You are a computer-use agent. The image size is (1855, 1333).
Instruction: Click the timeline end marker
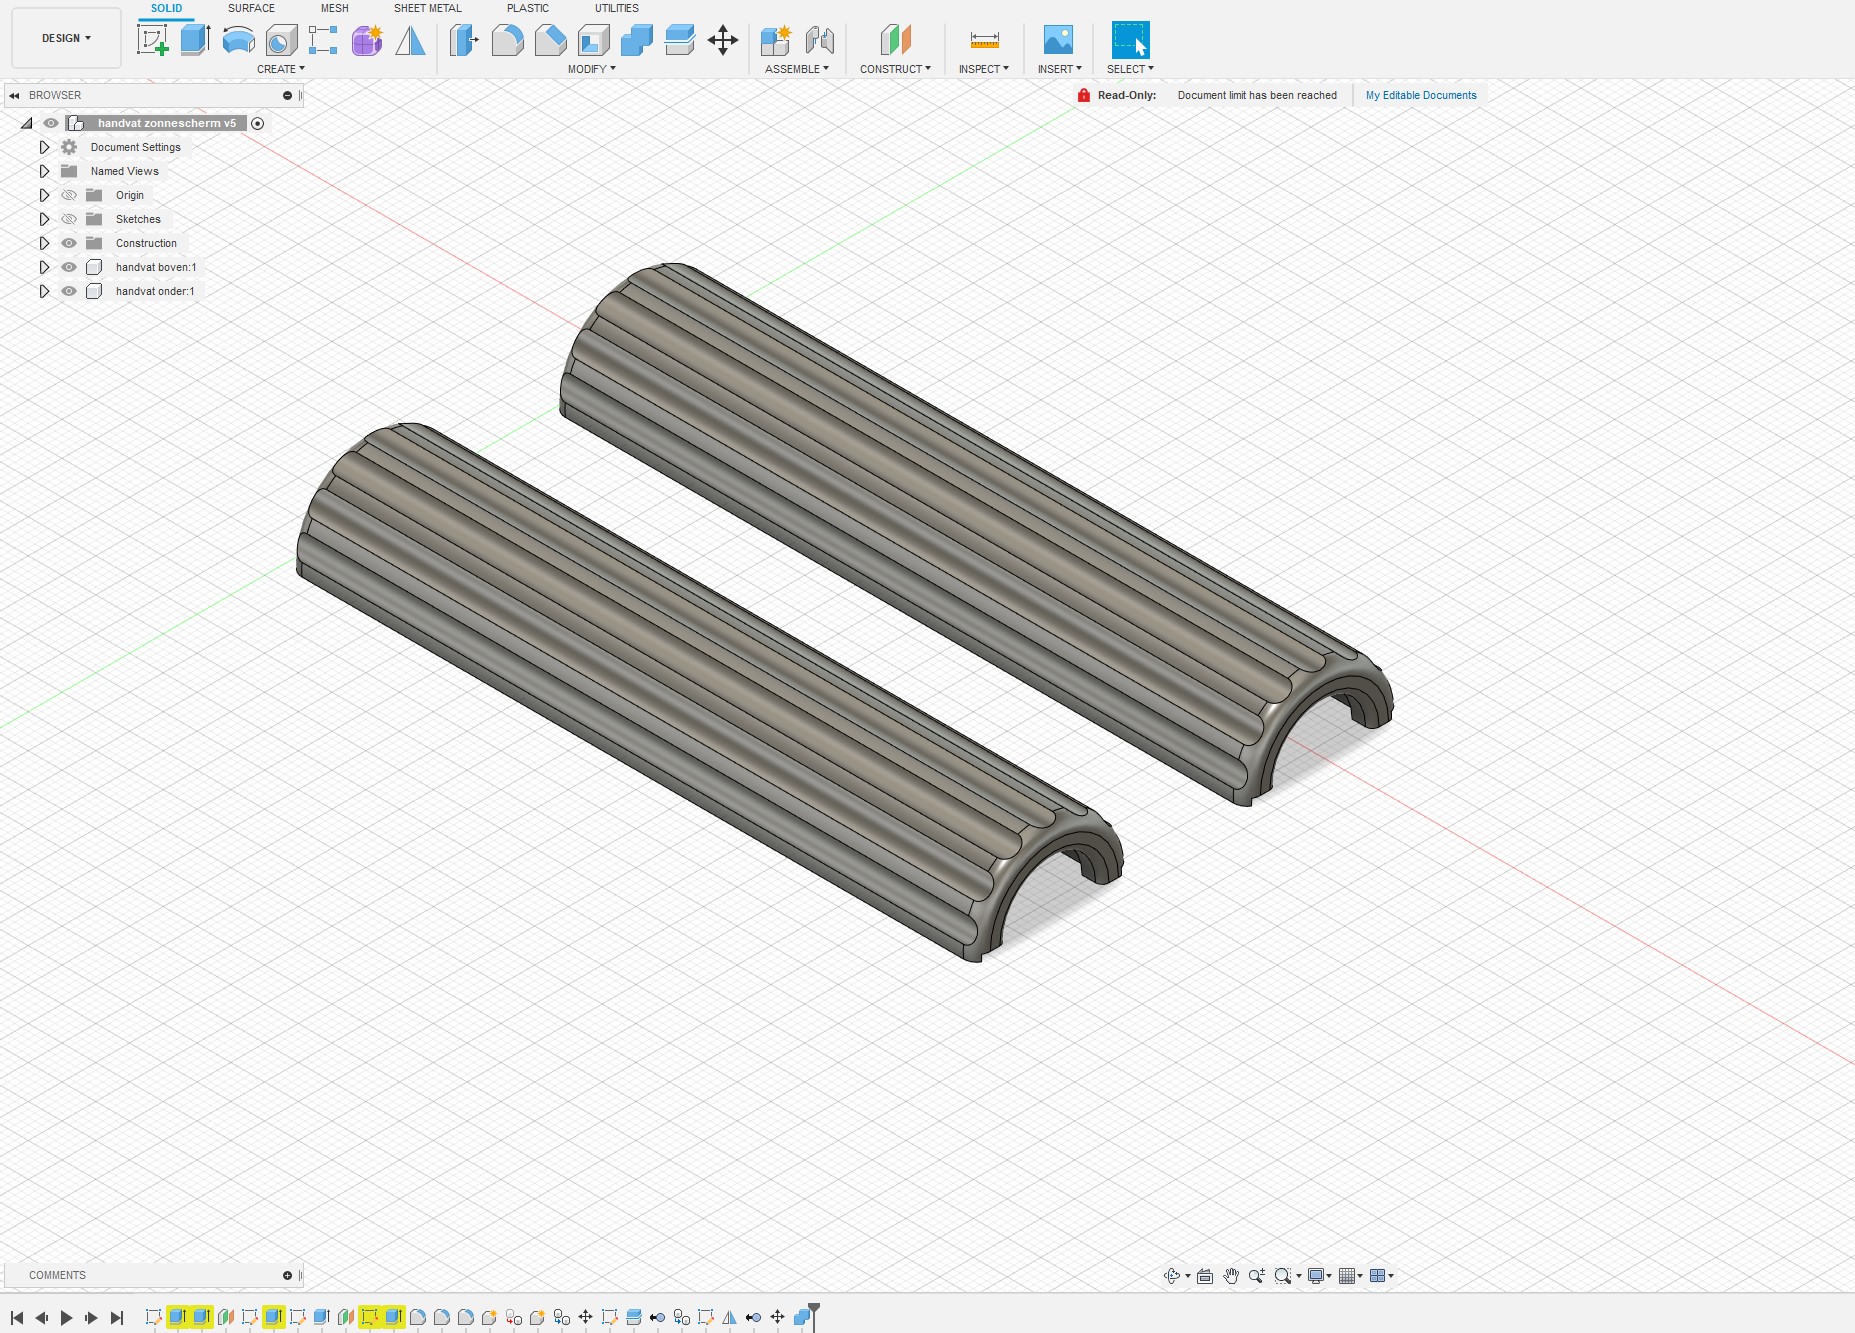tap(815, 1316)
